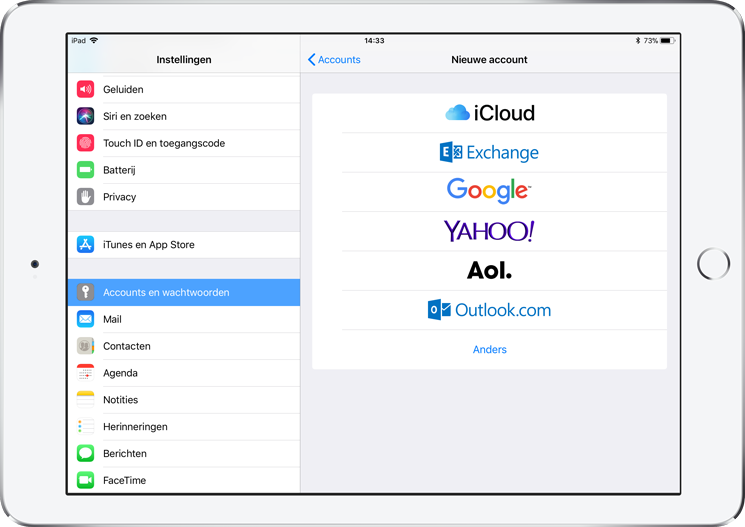
Task: Tap the Wi-Fi status icon
Action: tap(94, 40)
